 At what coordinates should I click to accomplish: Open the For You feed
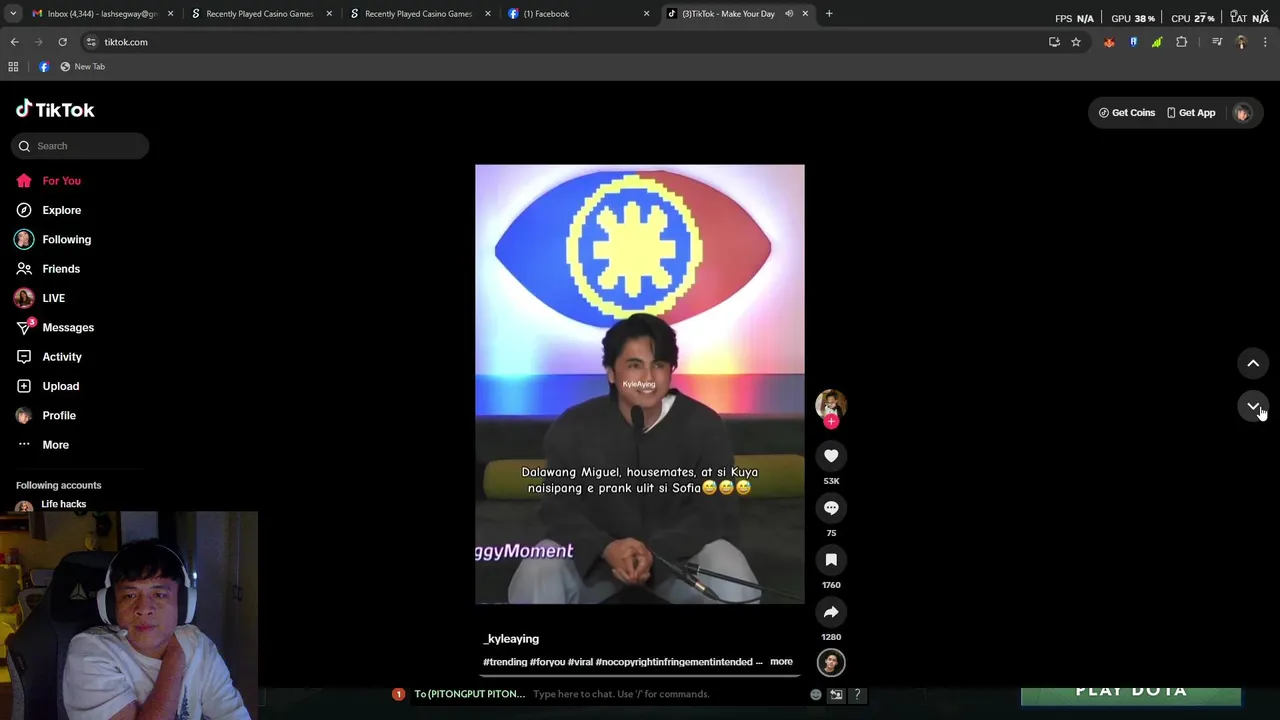[x=48, y=181]
